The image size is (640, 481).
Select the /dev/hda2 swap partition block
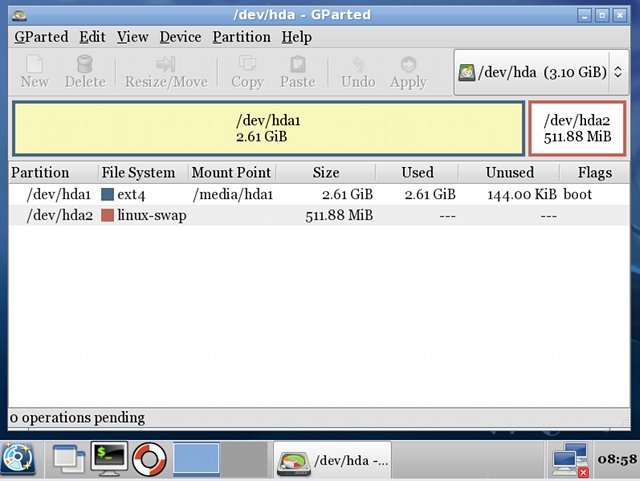click(x=577, y=128)
